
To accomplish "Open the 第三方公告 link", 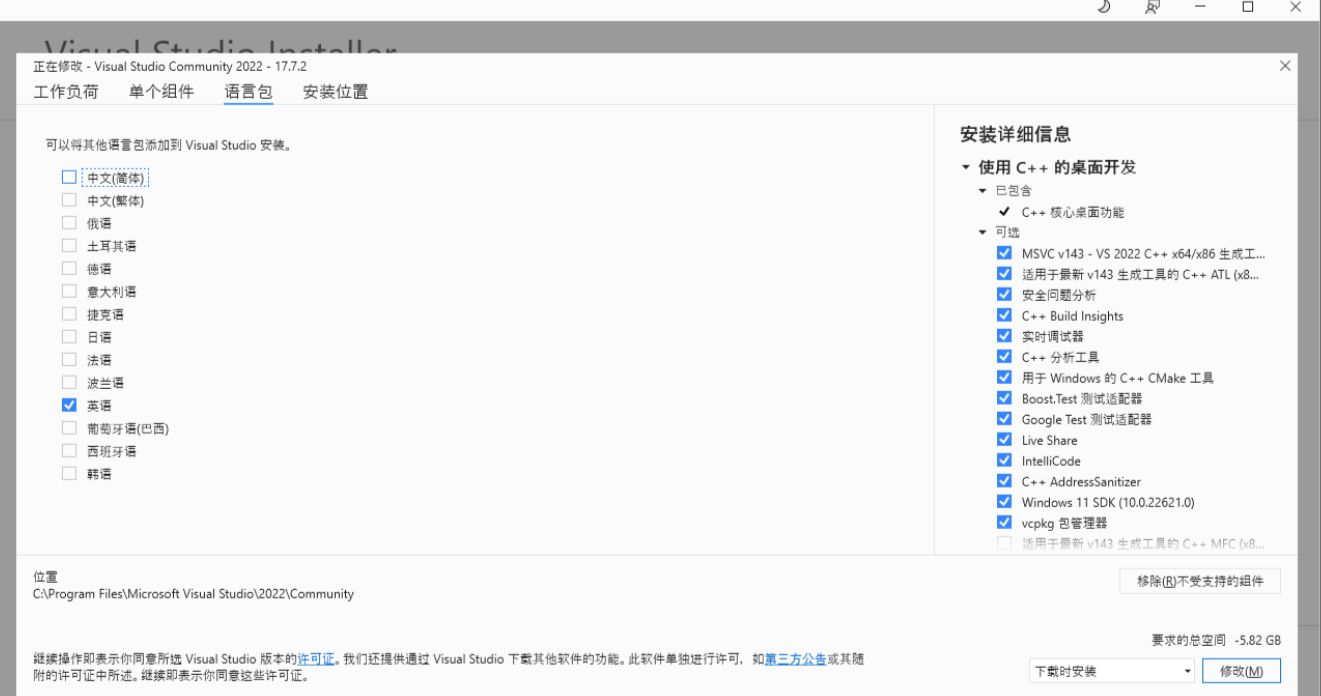I will click(795, 660).
